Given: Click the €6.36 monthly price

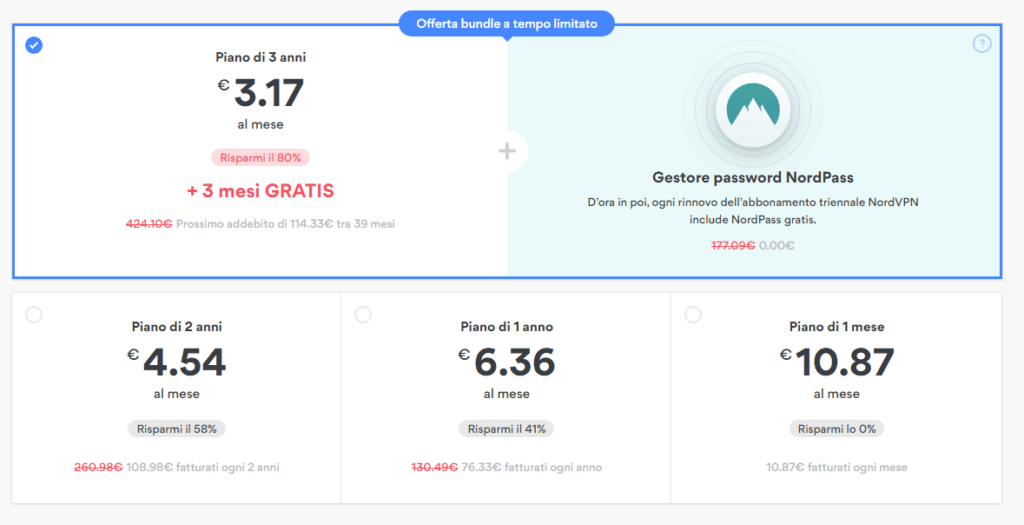Looking at the screenshot, I should pos(507,362).
